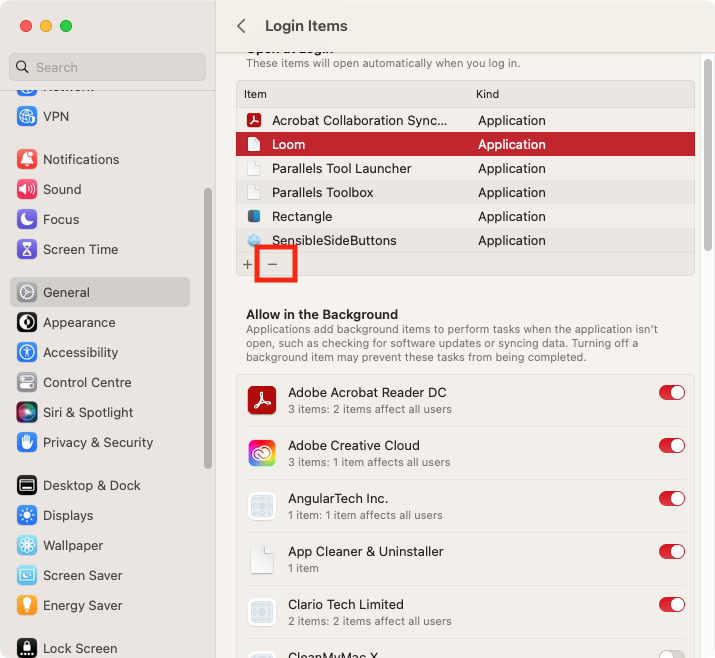Click the VPN globe icon in sidebar
The width and height of the screenshot is (715, 658).
tap(27, 116)
